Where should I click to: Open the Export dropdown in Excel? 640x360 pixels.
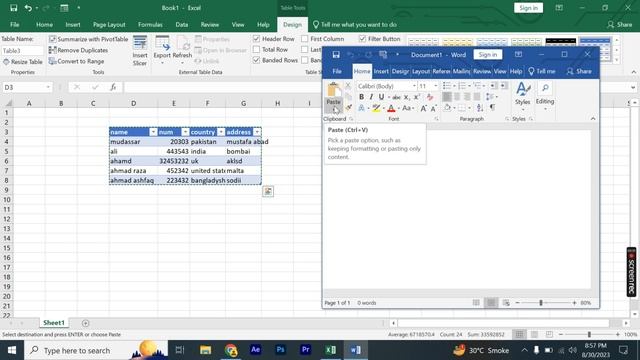pyautogui.click(x=162, y=63)
